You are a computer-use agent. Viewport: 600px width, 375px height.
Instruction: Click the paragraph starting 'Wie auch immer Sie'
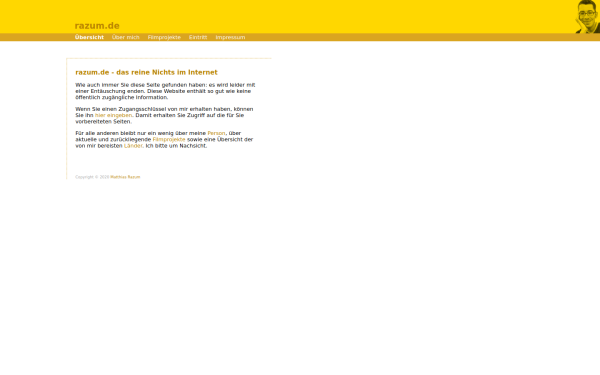tap(165, 91)
